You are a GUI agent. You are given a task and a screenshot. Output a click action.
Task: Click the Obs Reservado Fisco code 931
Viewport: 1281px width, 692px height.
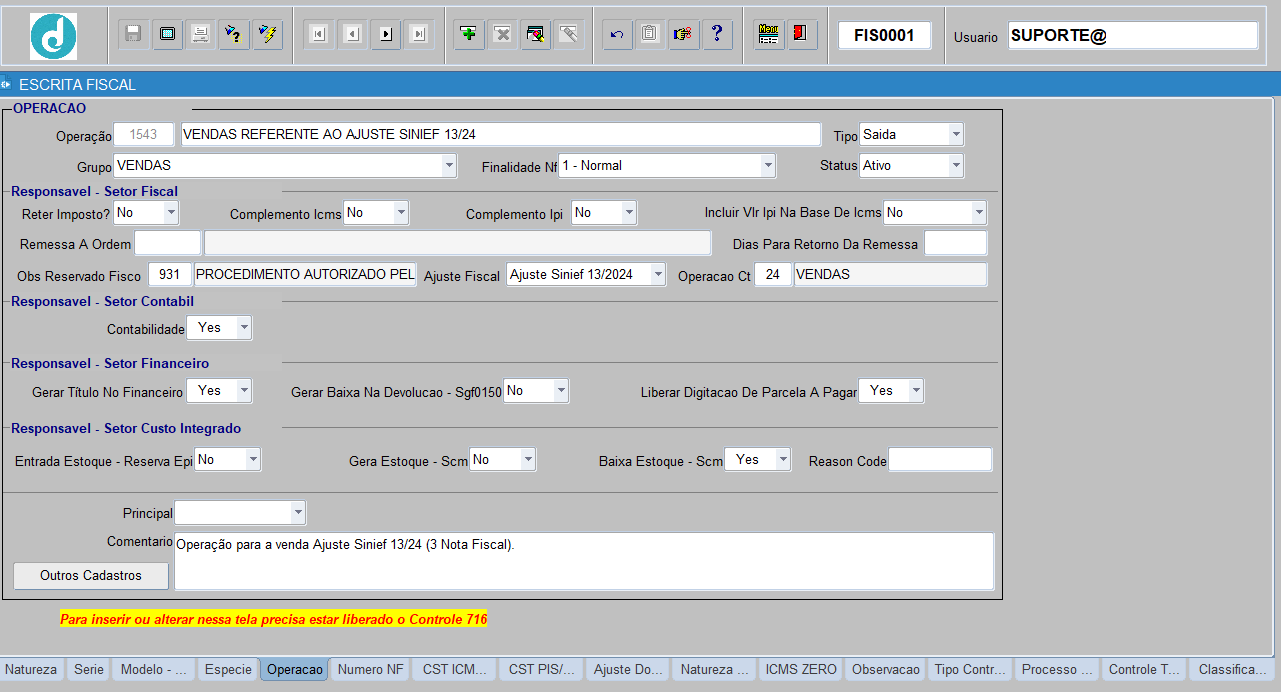(170, 274)
